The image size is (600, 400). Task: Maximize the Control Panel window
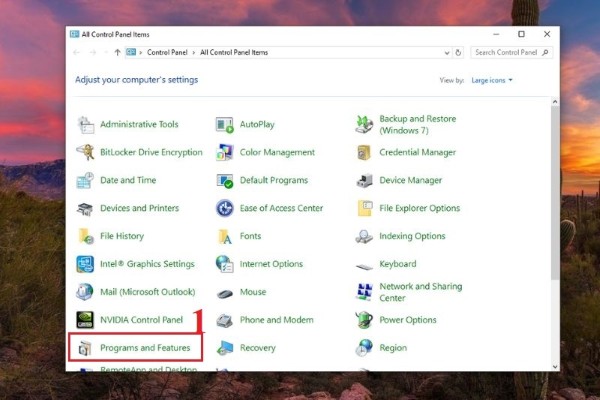[521, 34]
